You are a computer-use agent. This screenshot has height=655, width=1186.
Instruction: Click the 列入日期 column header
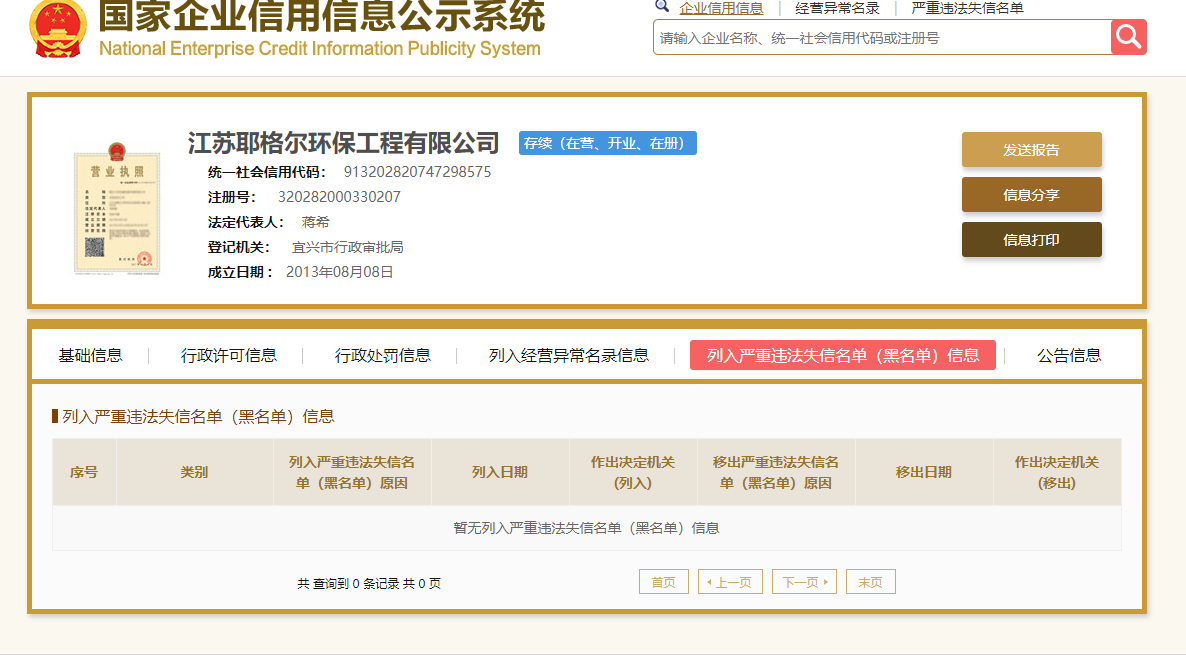point(500,472)
